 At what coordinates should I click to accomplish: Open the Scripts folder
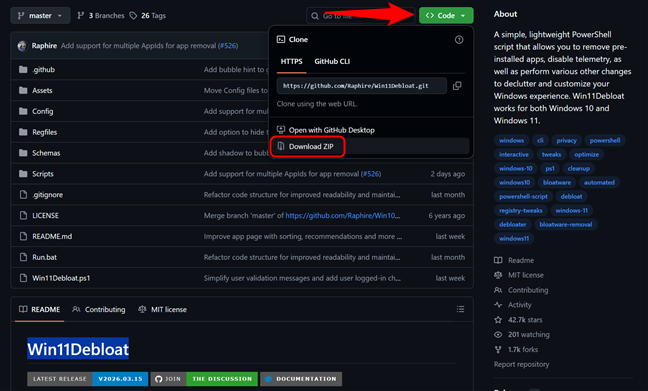click(43, 174)
